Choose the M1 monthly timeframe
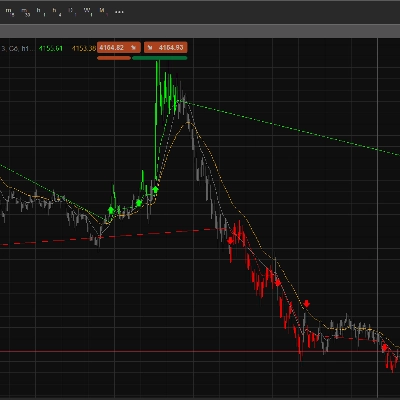Viewport: 400px width, 400px height. 103,12
